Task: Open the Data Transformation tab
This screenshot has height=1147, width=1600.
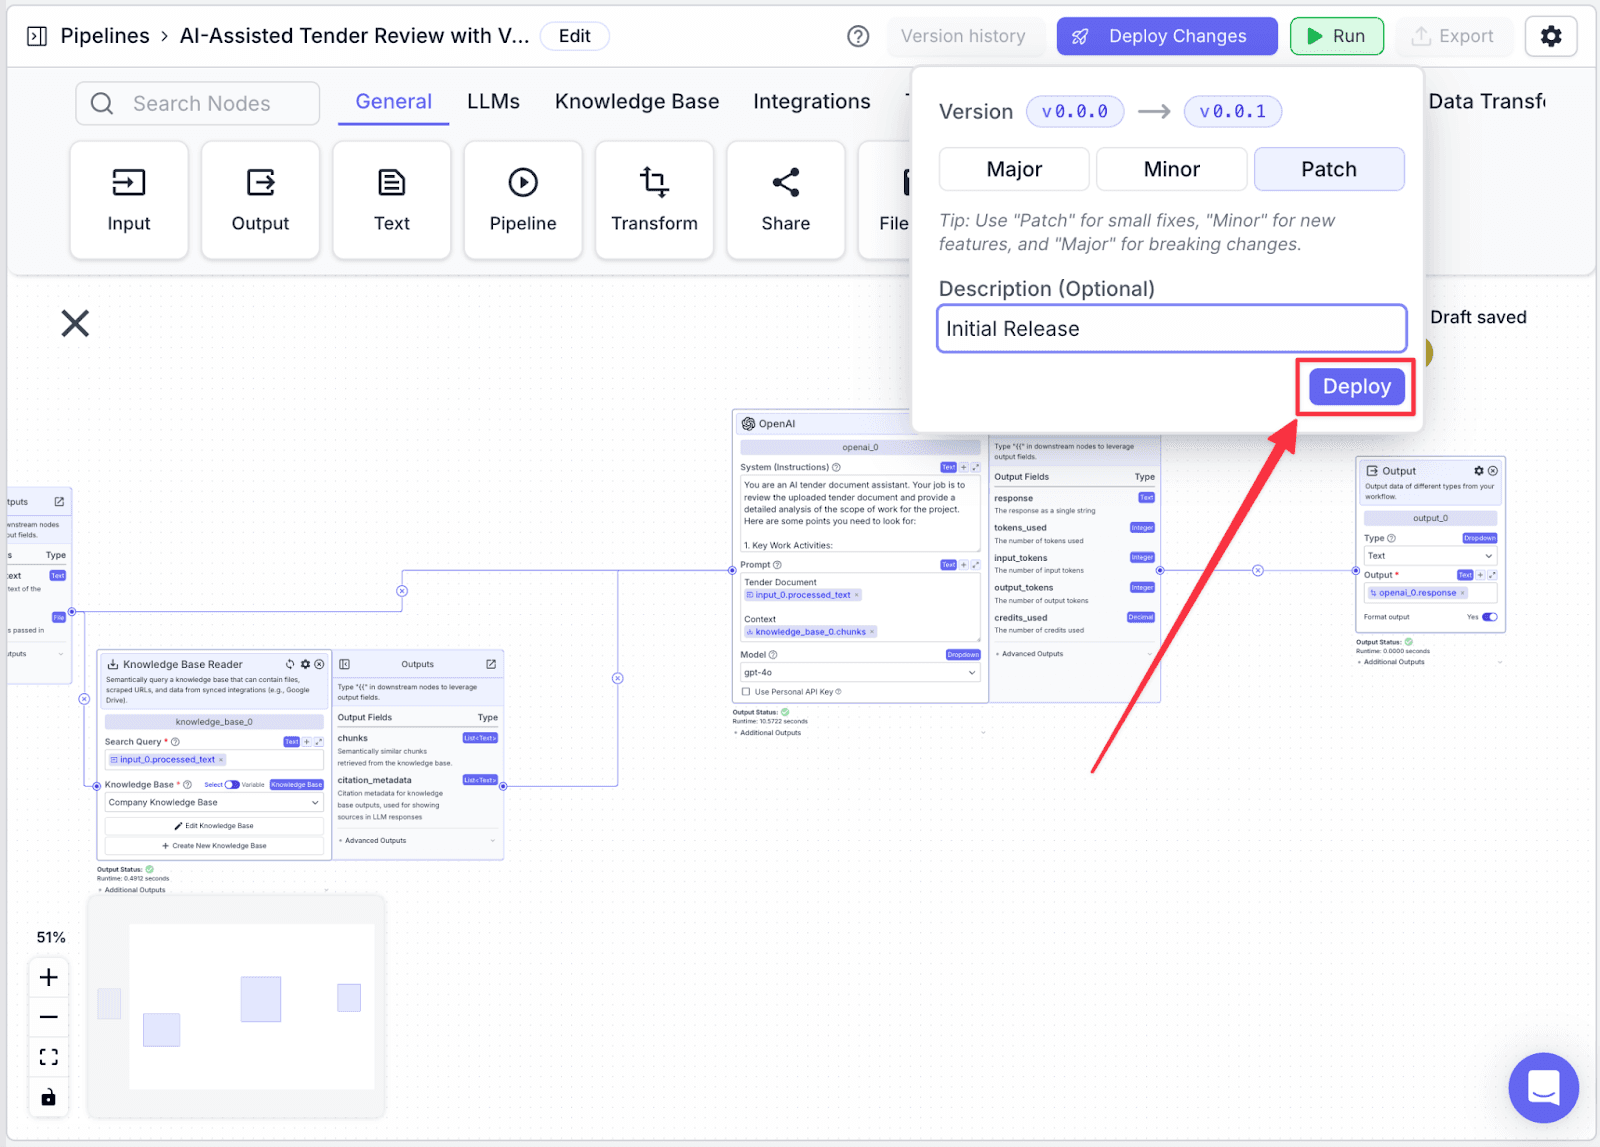Action: point(1487,102)
